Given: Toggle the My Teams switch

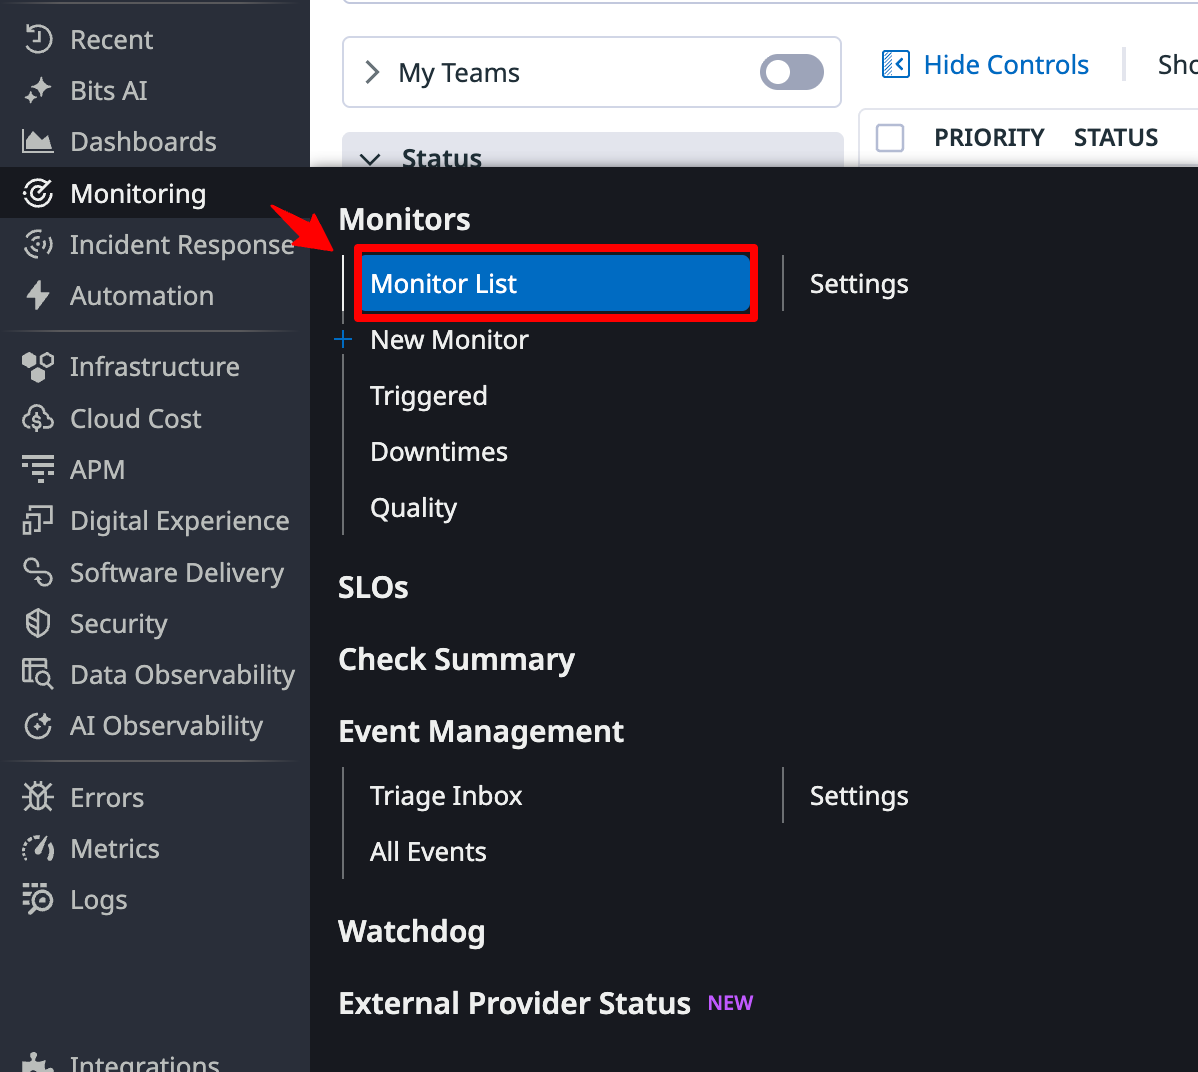Looking at the screenshot, I should pos(791,72).
